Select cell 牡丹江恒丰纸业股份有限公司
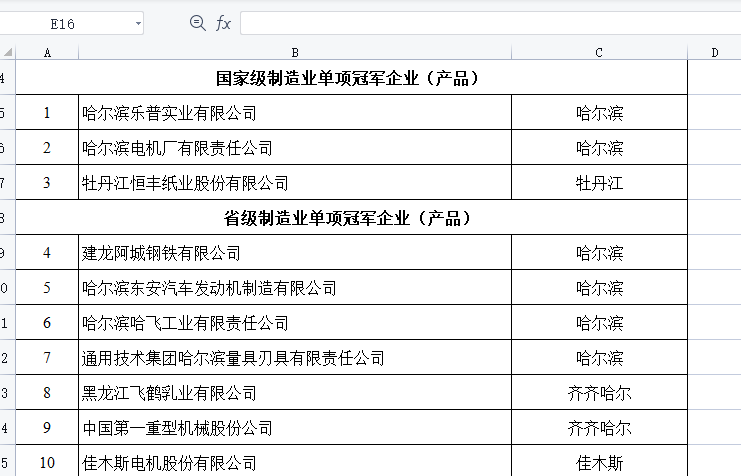This screenshot has height=476, width=741. pyautogui.click(x=295, y=182)
